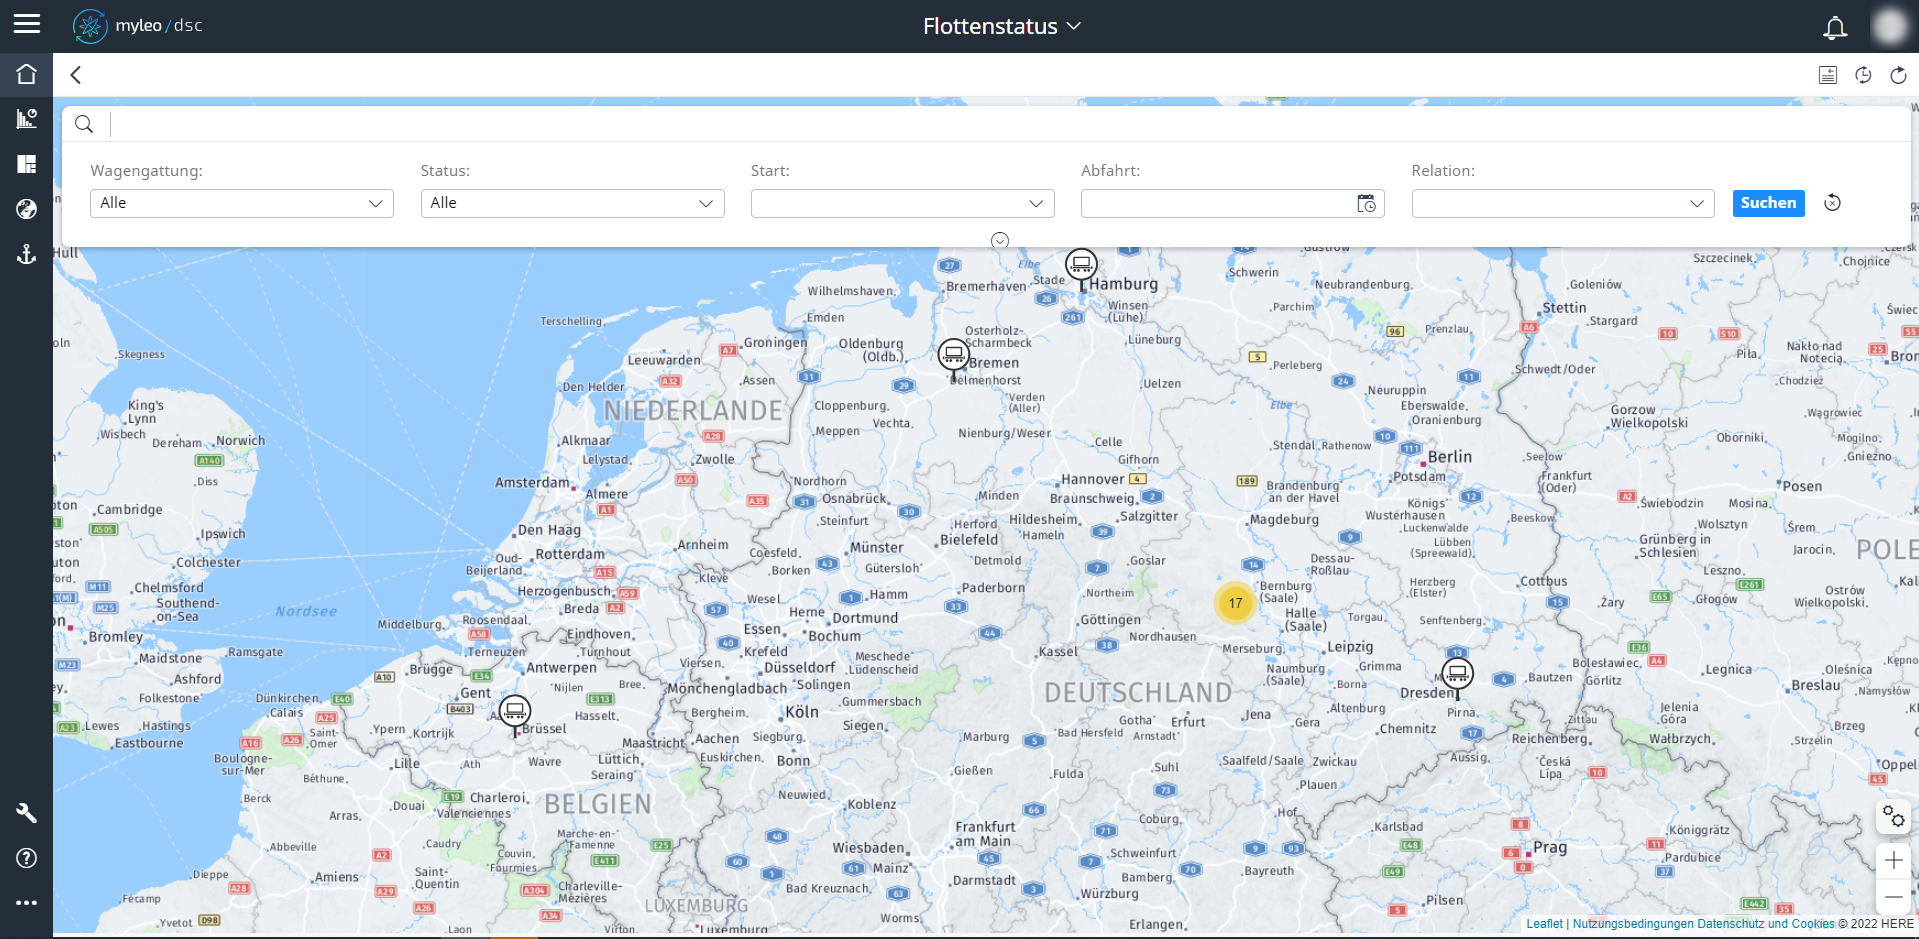
Task: Select the wagon marker near Dresden
Action: 1457,675
